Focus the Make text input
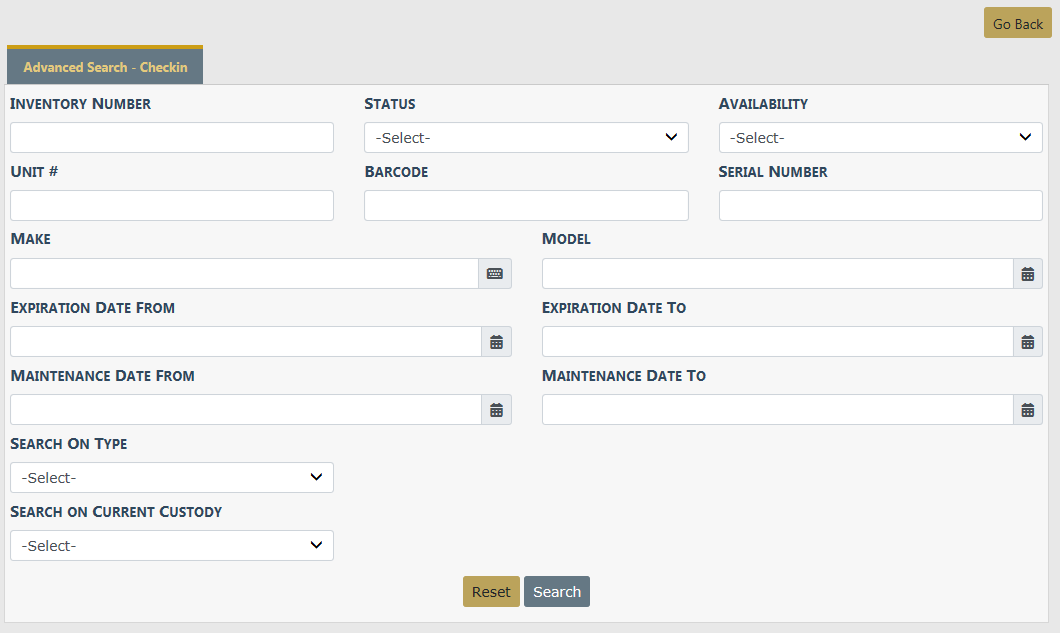1060x633 pixels. [x=244, y=274]
